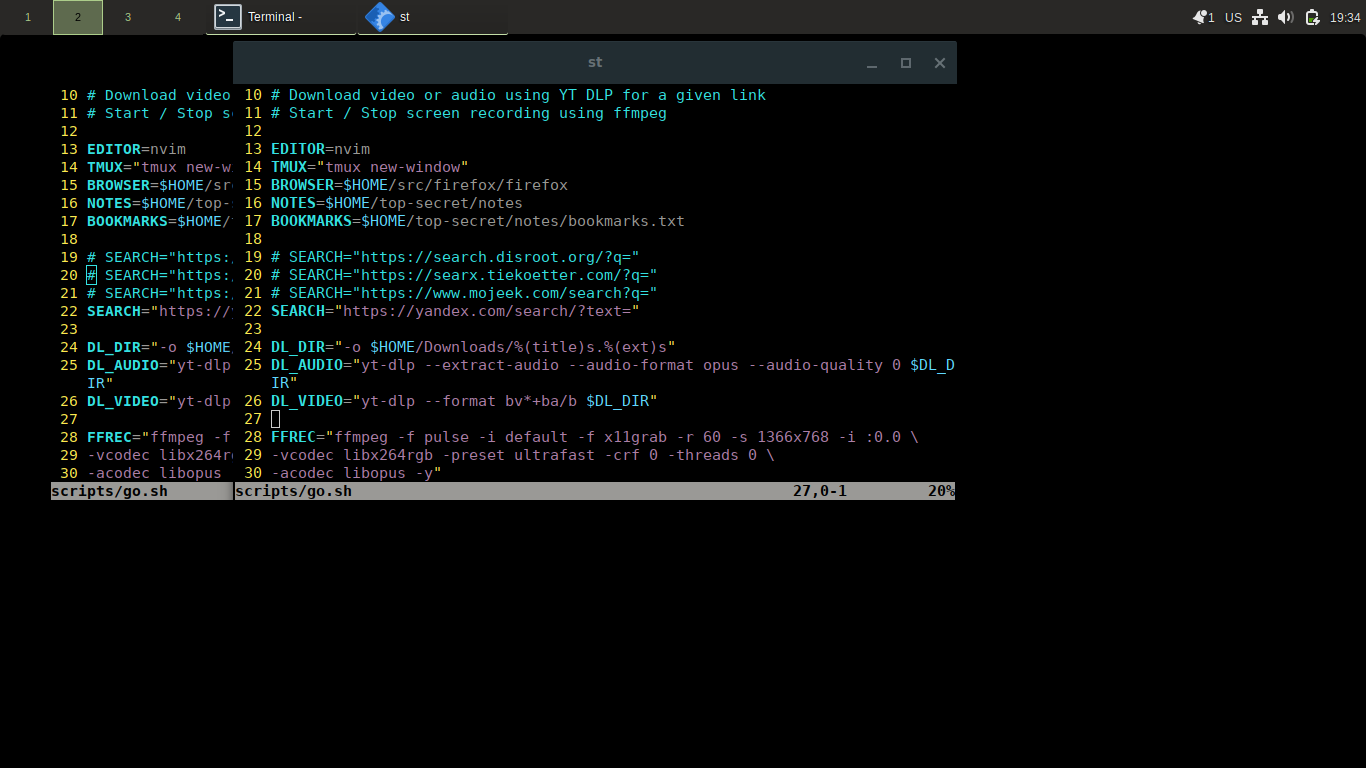Maximize the st window

(906, 63)
